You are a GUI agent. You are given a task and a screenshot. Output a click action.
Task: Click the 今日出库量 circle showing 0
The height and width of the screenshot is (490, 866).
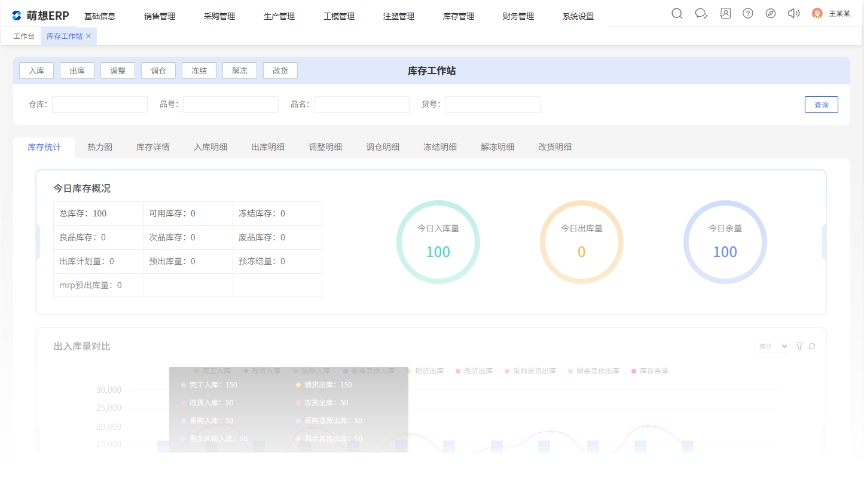coord(582,242)
